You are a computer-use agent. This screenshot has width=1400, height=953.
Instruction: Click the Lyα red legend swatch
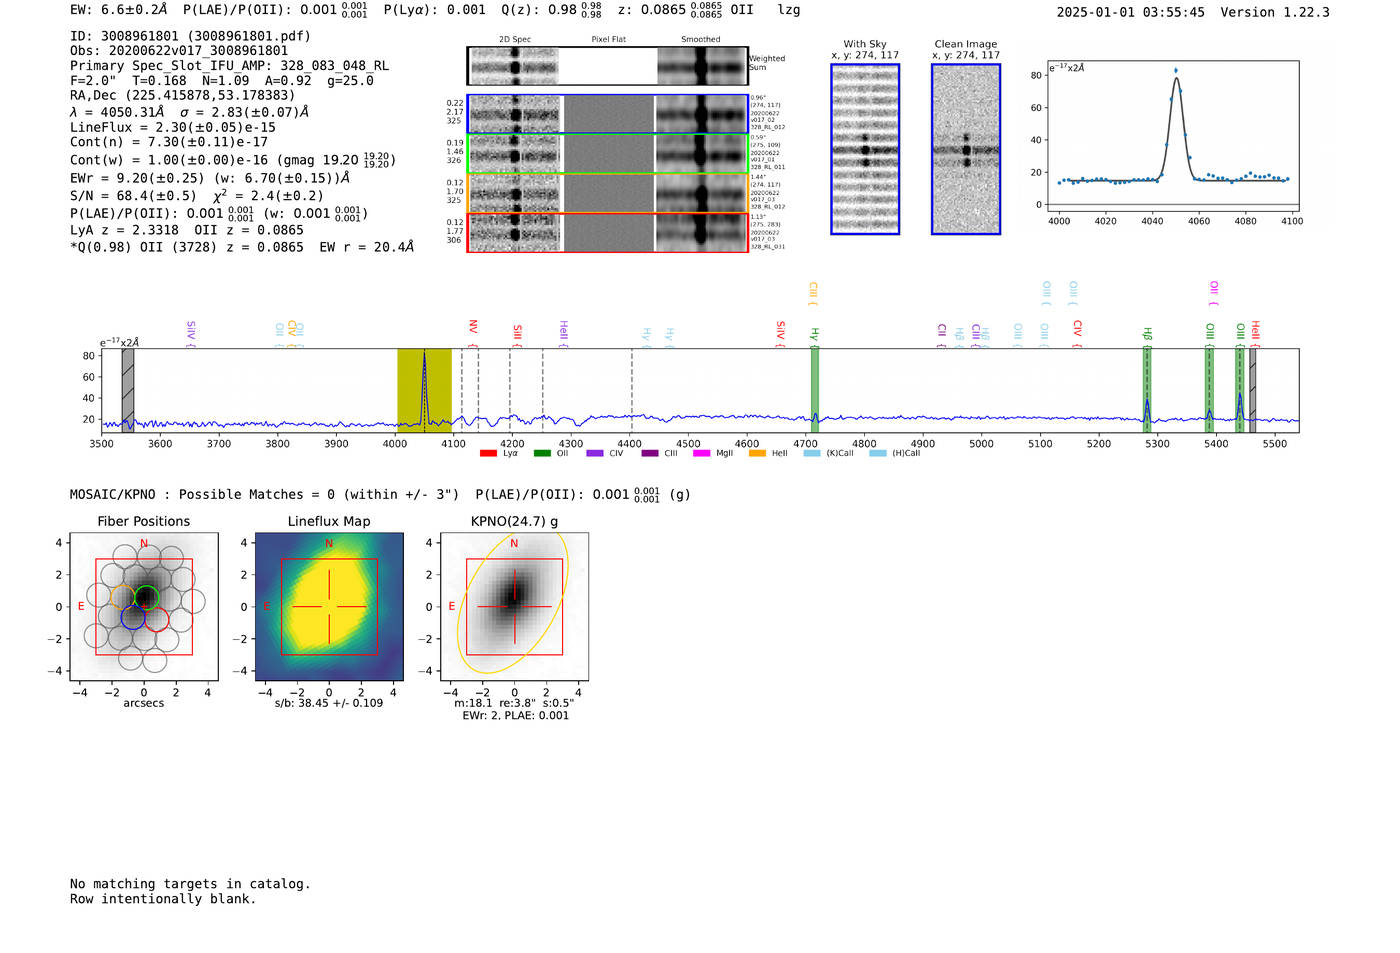[488, 454]
